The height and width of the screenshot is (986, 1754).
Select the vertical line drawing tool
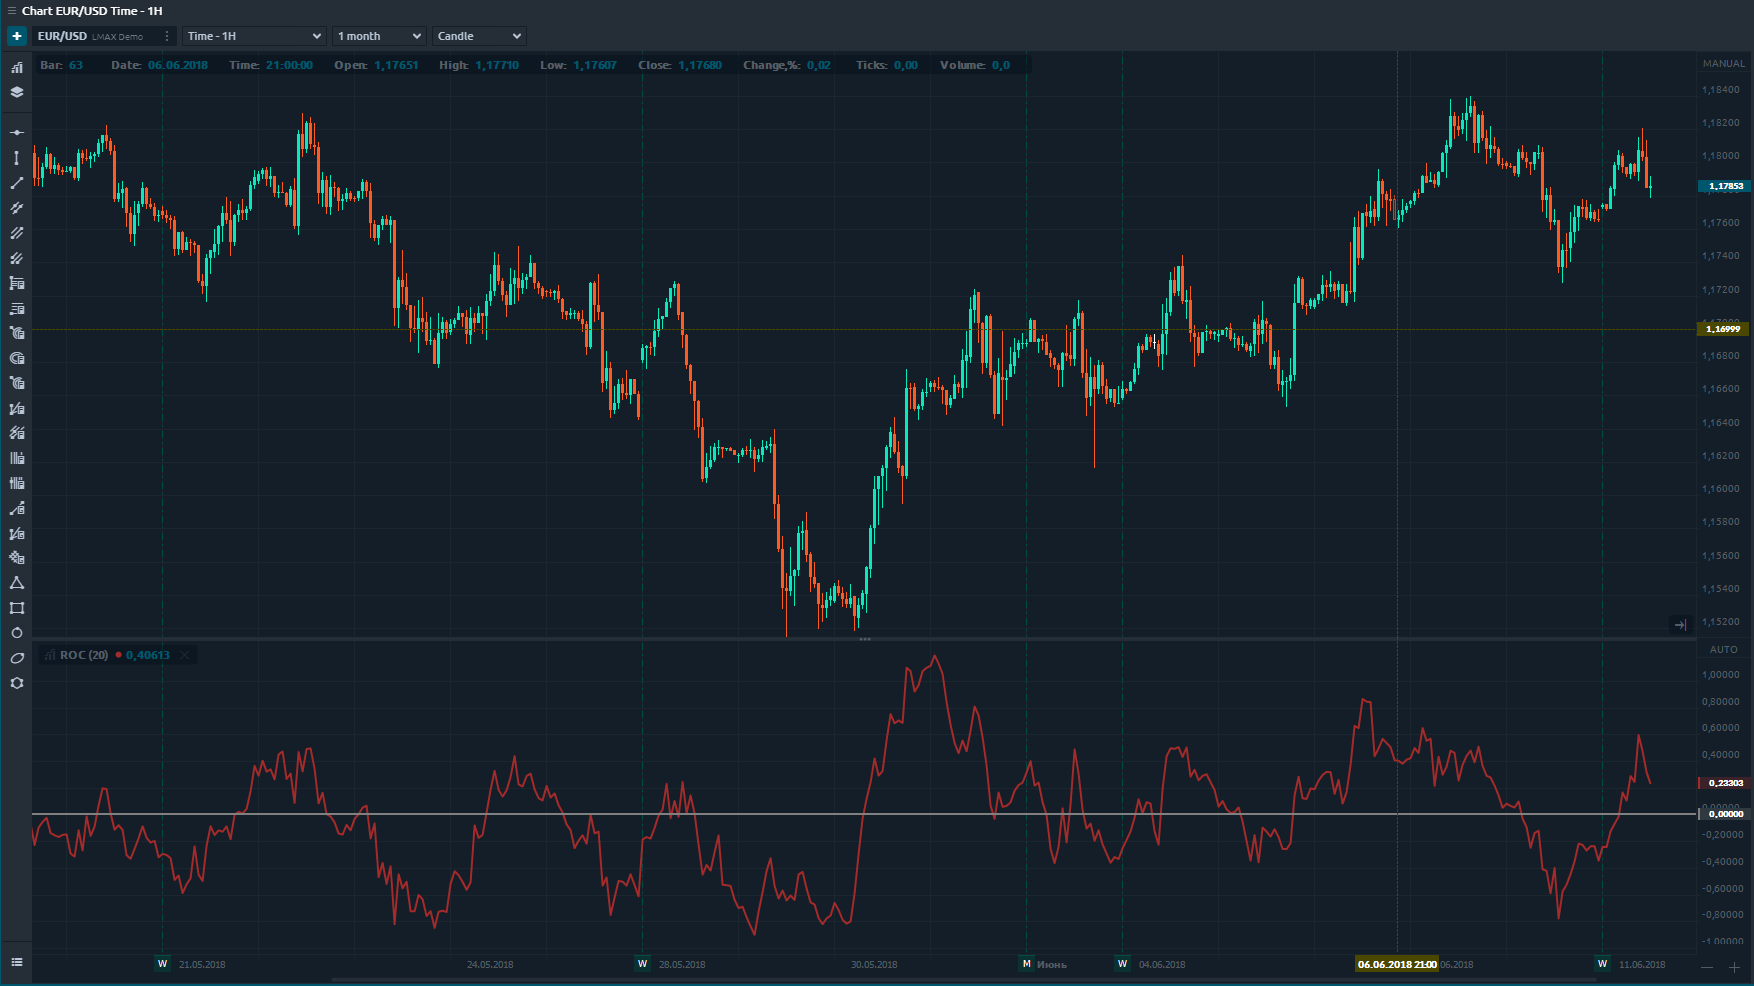[17, 158]
